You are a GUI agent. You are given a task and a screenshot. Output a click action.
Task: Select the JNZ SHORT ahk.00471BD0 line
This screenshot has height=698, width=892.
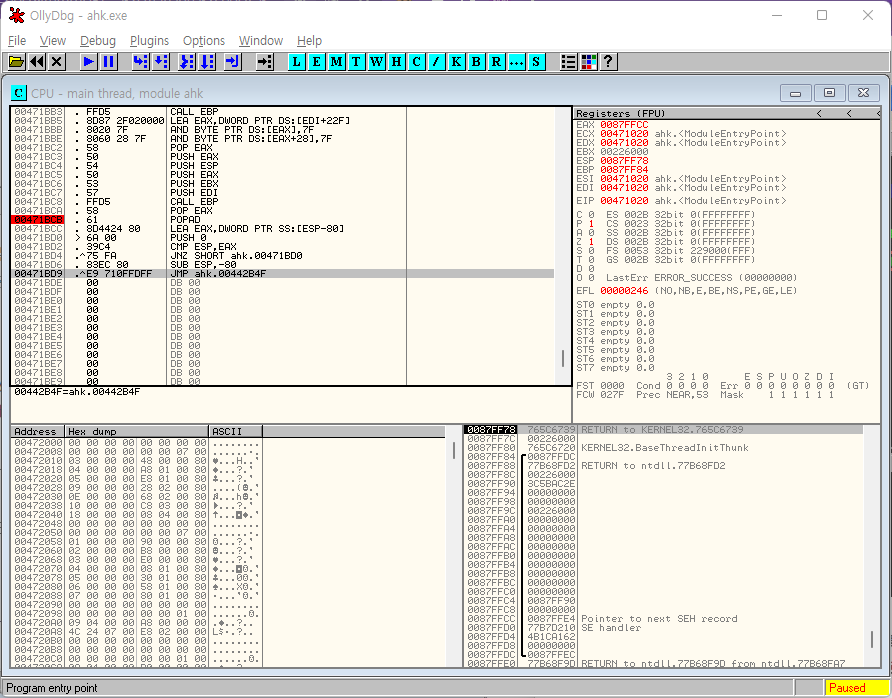tap(282, 255)
